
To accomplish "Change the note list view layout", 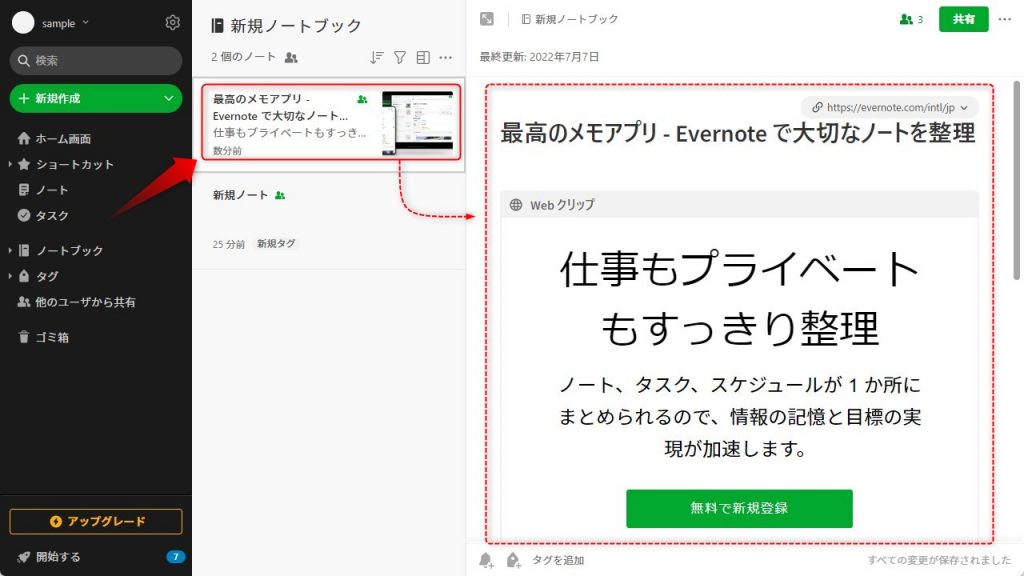I will pos(423,57).
